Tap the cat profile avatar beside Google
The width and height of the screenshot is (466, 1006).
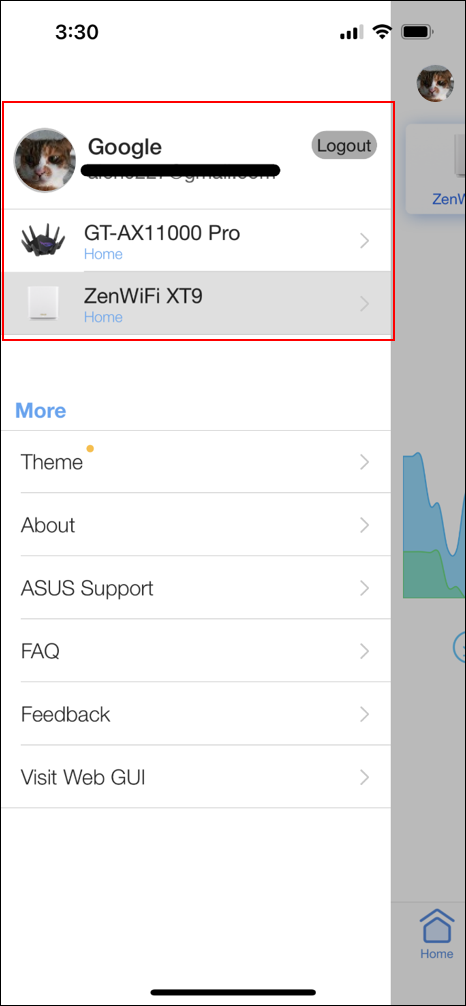pyautogui.click(x=45, y=160)
